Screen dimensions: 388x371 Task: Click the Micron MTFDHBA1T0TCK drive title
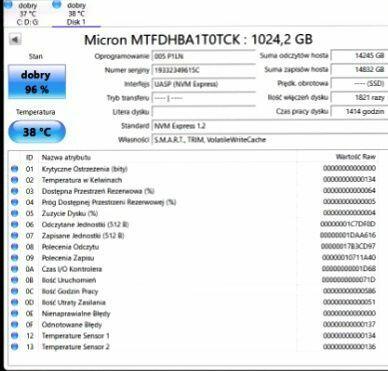point(198,40)
